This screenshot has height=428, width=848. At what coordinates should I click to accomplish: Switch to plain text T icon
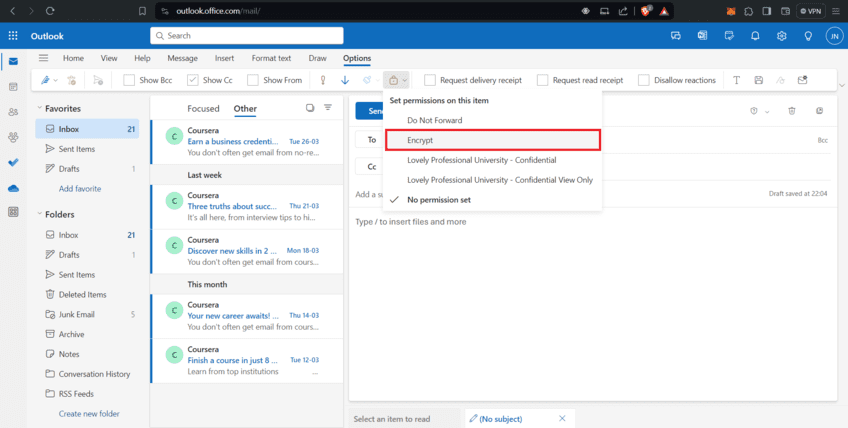[x=736, y=80]
